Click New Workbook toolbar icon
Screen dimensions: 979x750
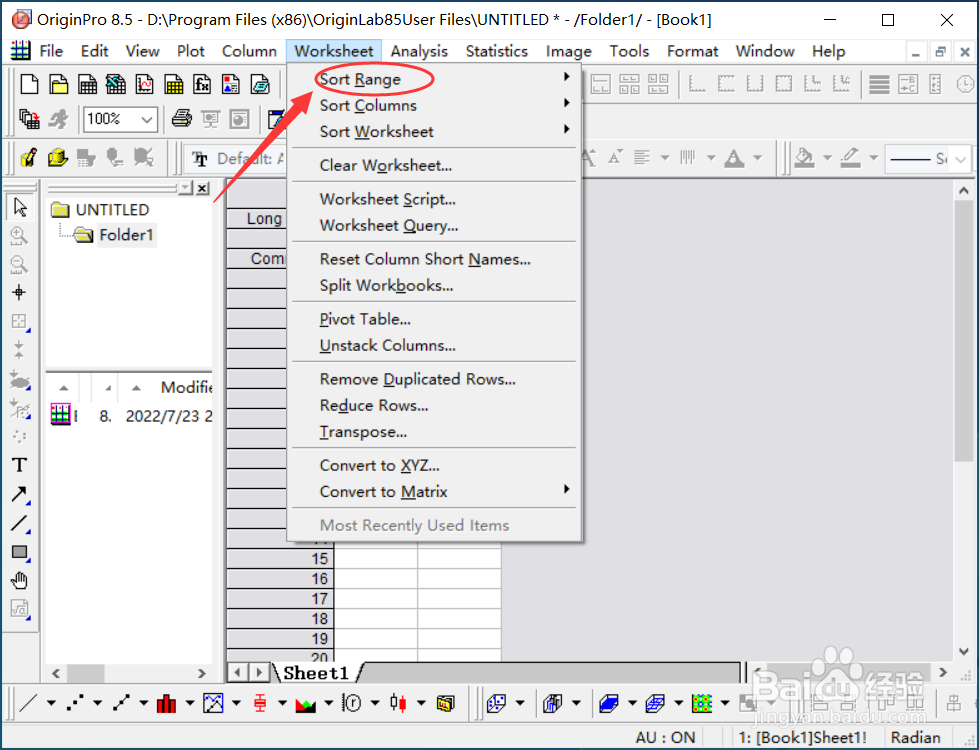tap(87, 84)
